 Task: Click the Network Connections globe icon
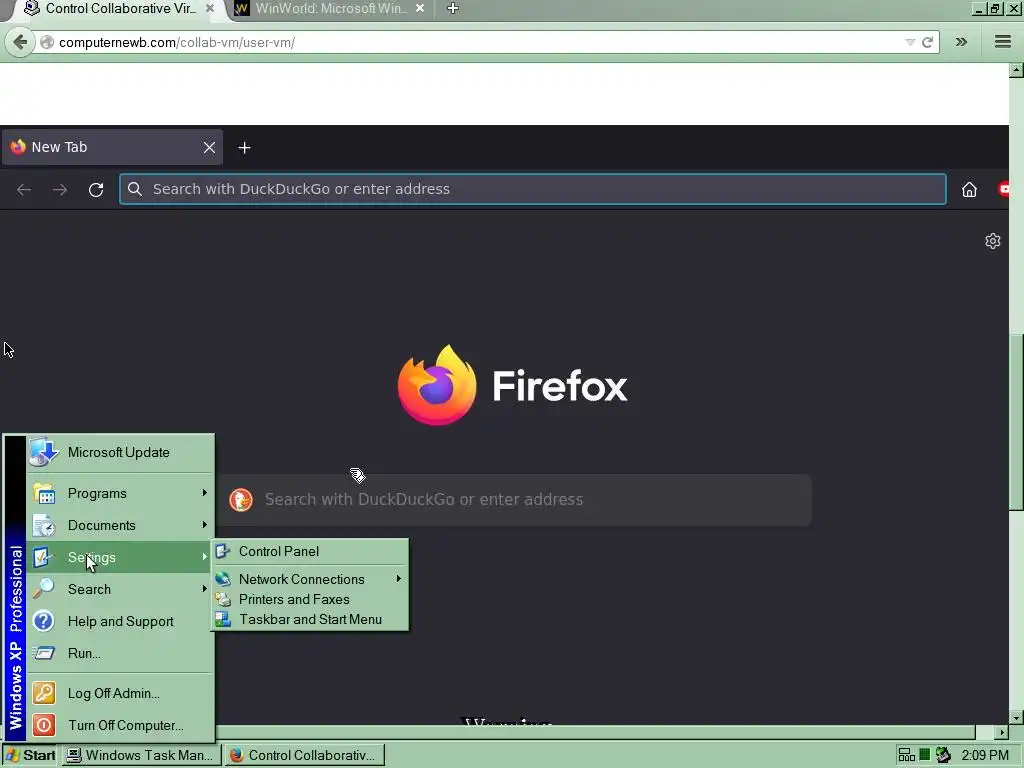(x=223, y=579)
